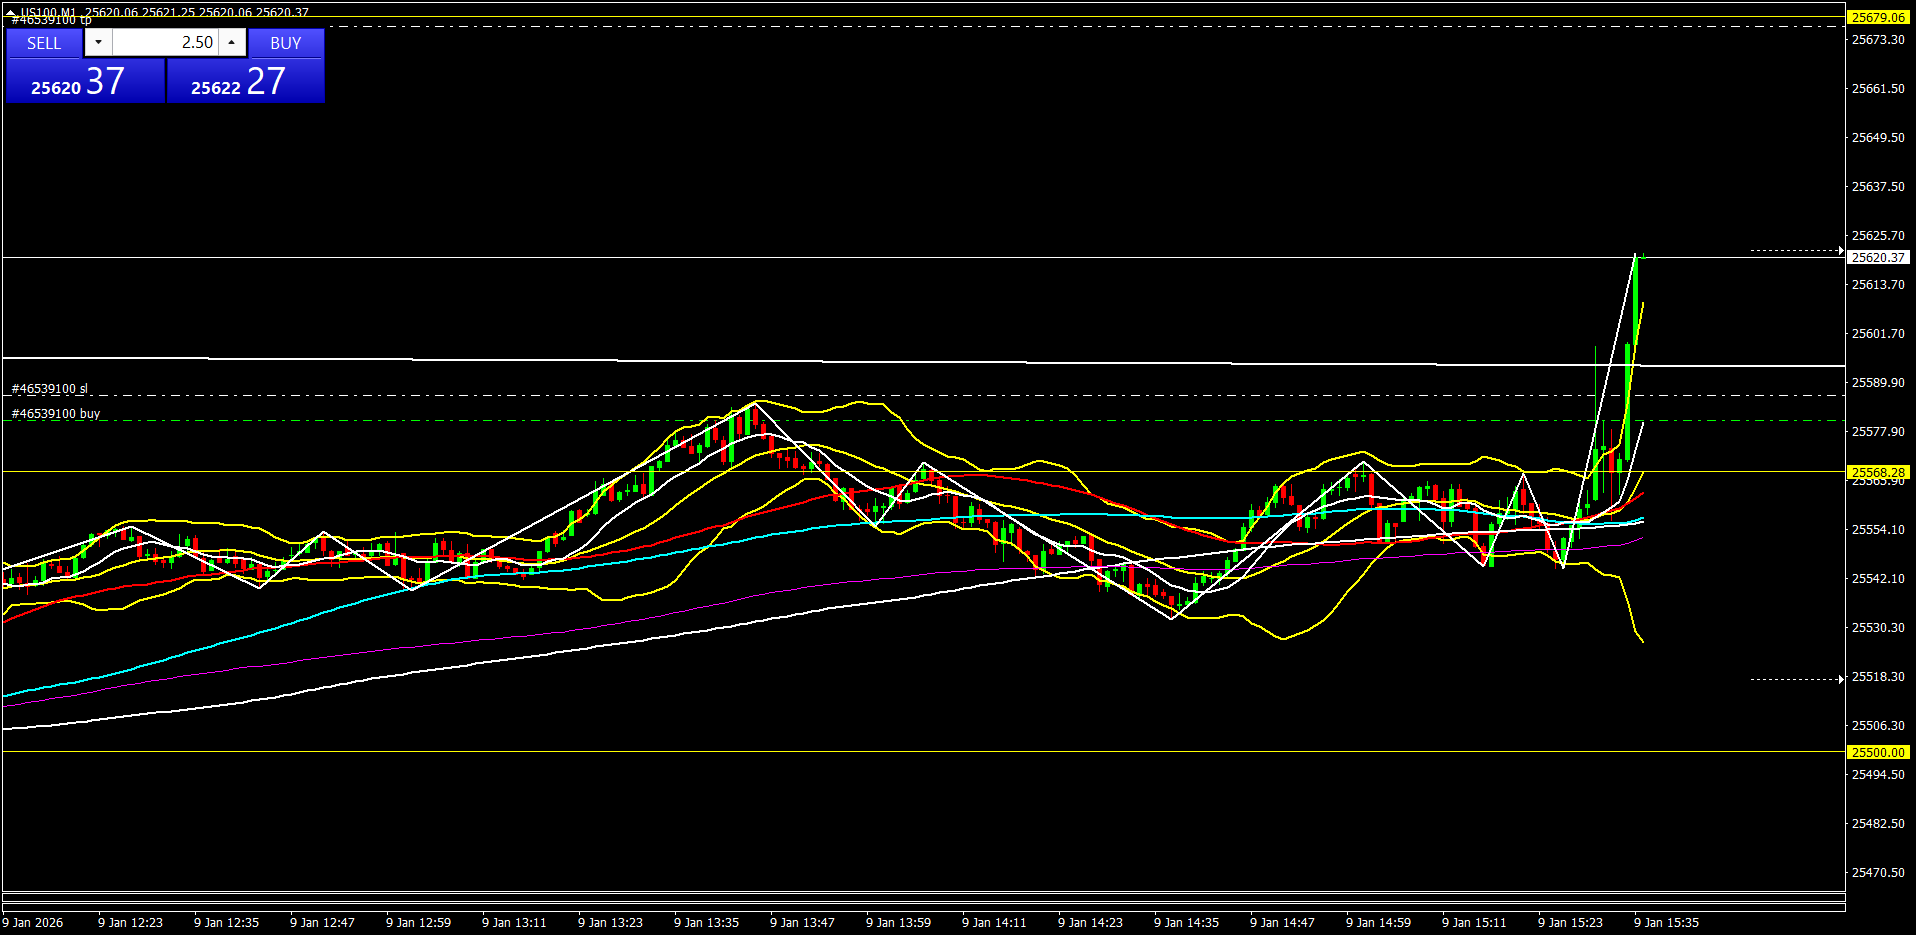Select the #46539100 tp order label
Screen dimensions: 1916x935
tap(51, 20)
